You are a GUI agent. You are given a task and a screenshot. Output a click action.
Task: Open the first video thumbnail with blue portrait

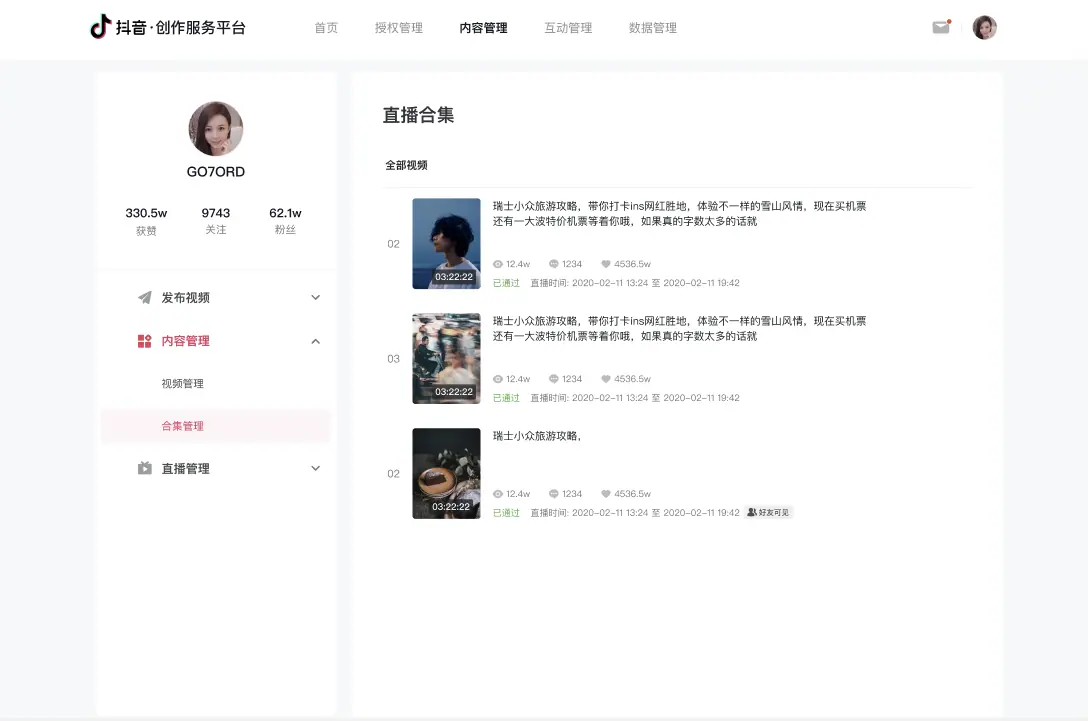pyautogui.click(x=446, y=244)
